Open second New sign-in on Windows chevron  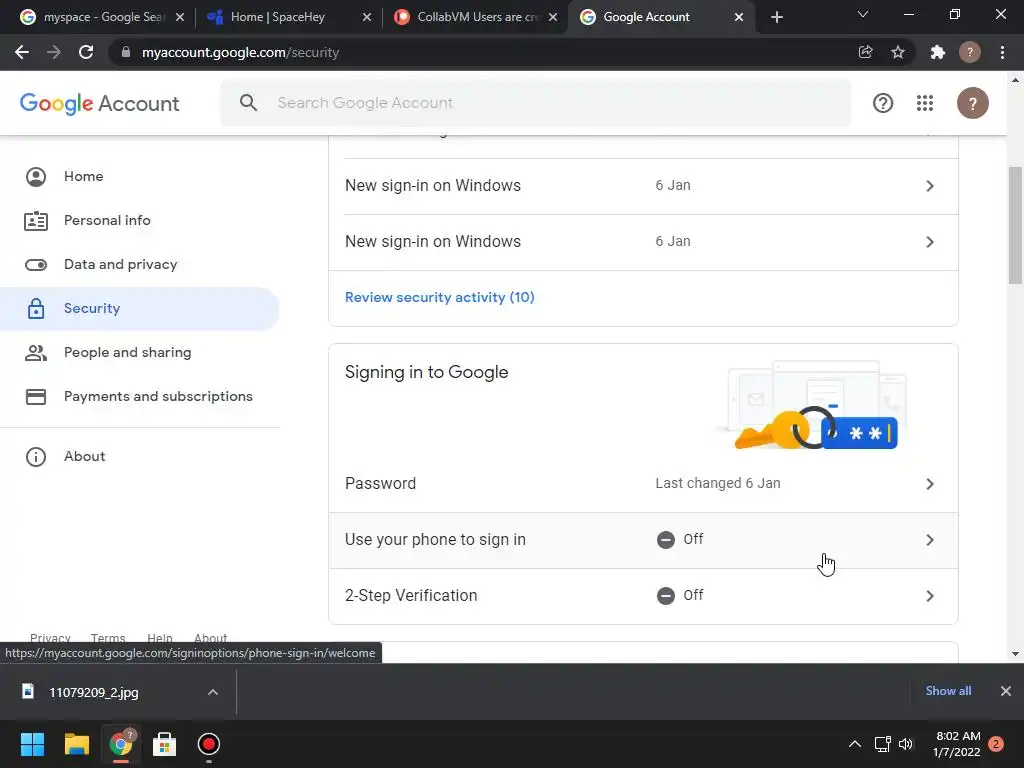[x=930, y=242]
